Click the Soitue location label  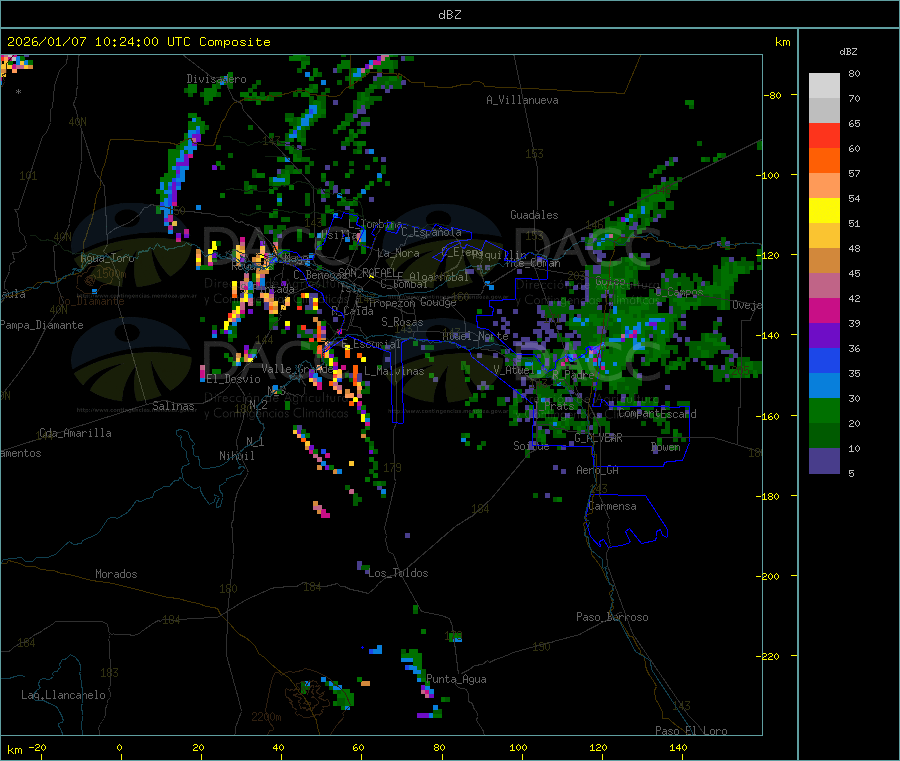[531, 446]
